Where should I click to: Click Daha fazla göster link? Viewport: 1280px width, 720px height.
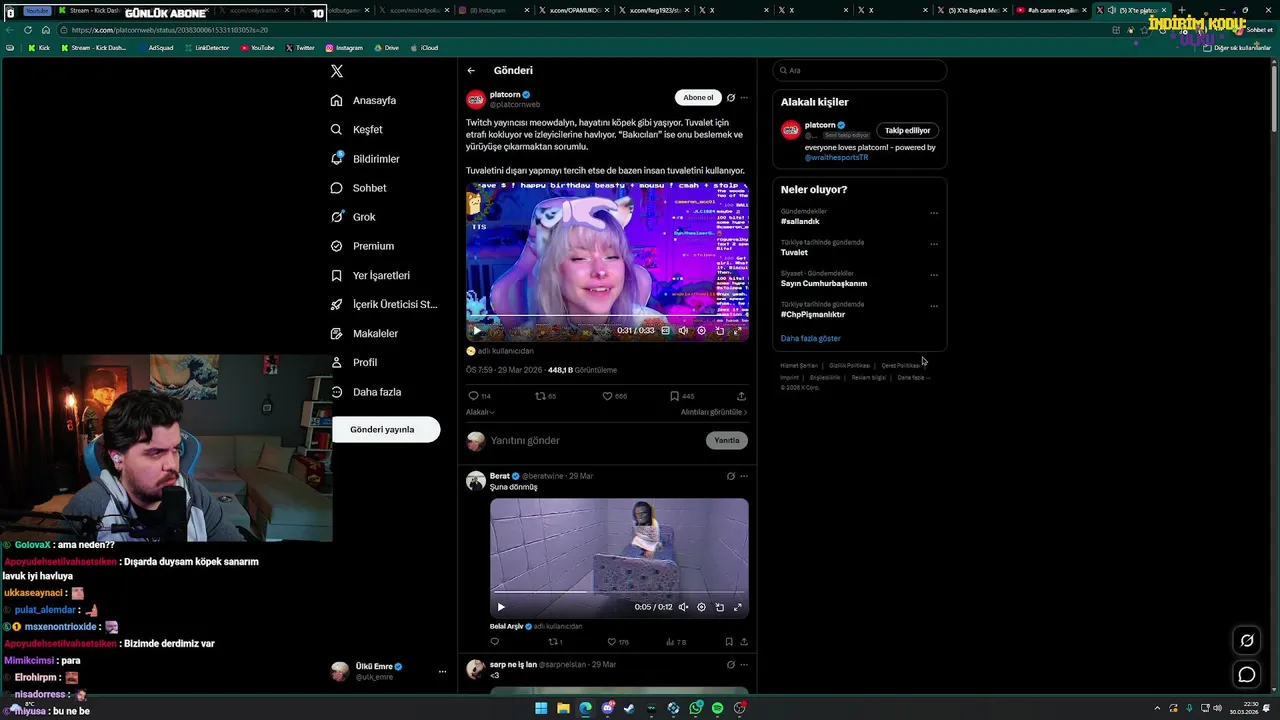811,338
